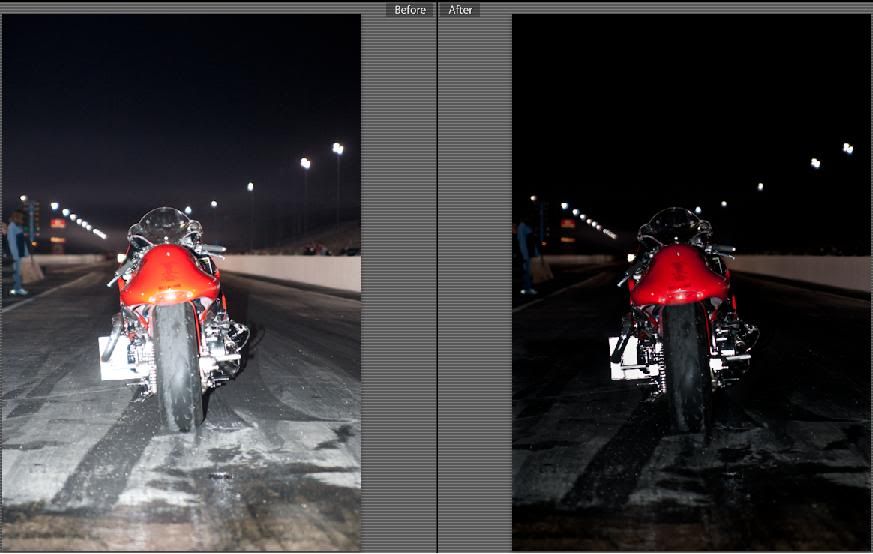Select the After photo preview
This screenshot has height=554, width=873.
pyautogui.click(x=691, y=282)
